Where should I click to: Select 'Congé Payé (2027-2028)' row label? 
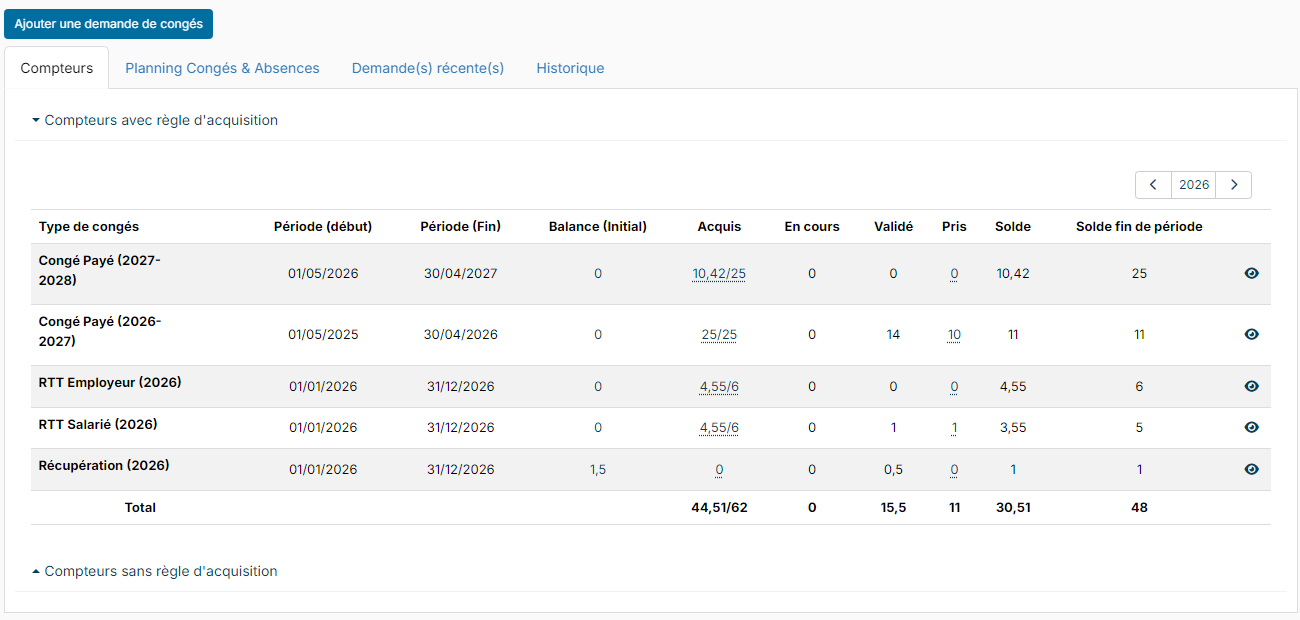(x=100, y=270)
